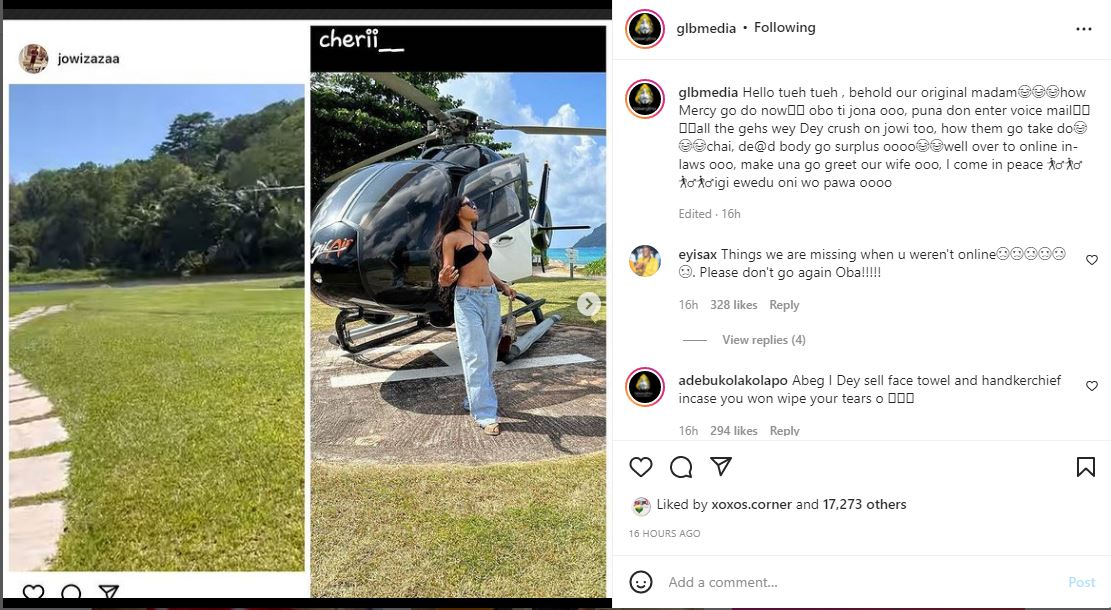Open the comment bubble icon under the post

(681, 467)
